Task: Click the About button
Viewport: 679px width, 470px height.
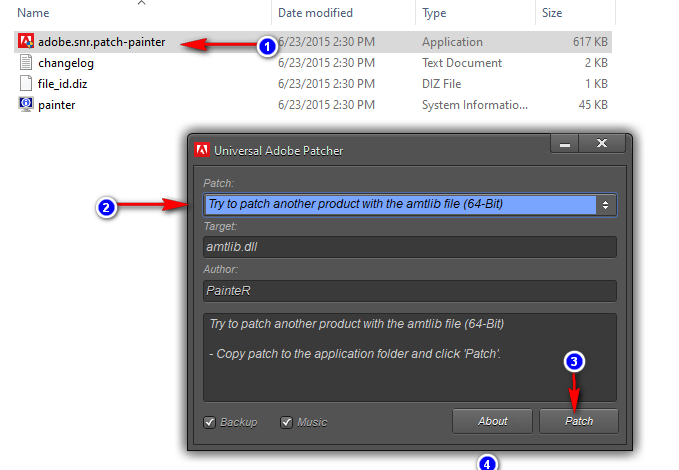Action: coord(492,421)
